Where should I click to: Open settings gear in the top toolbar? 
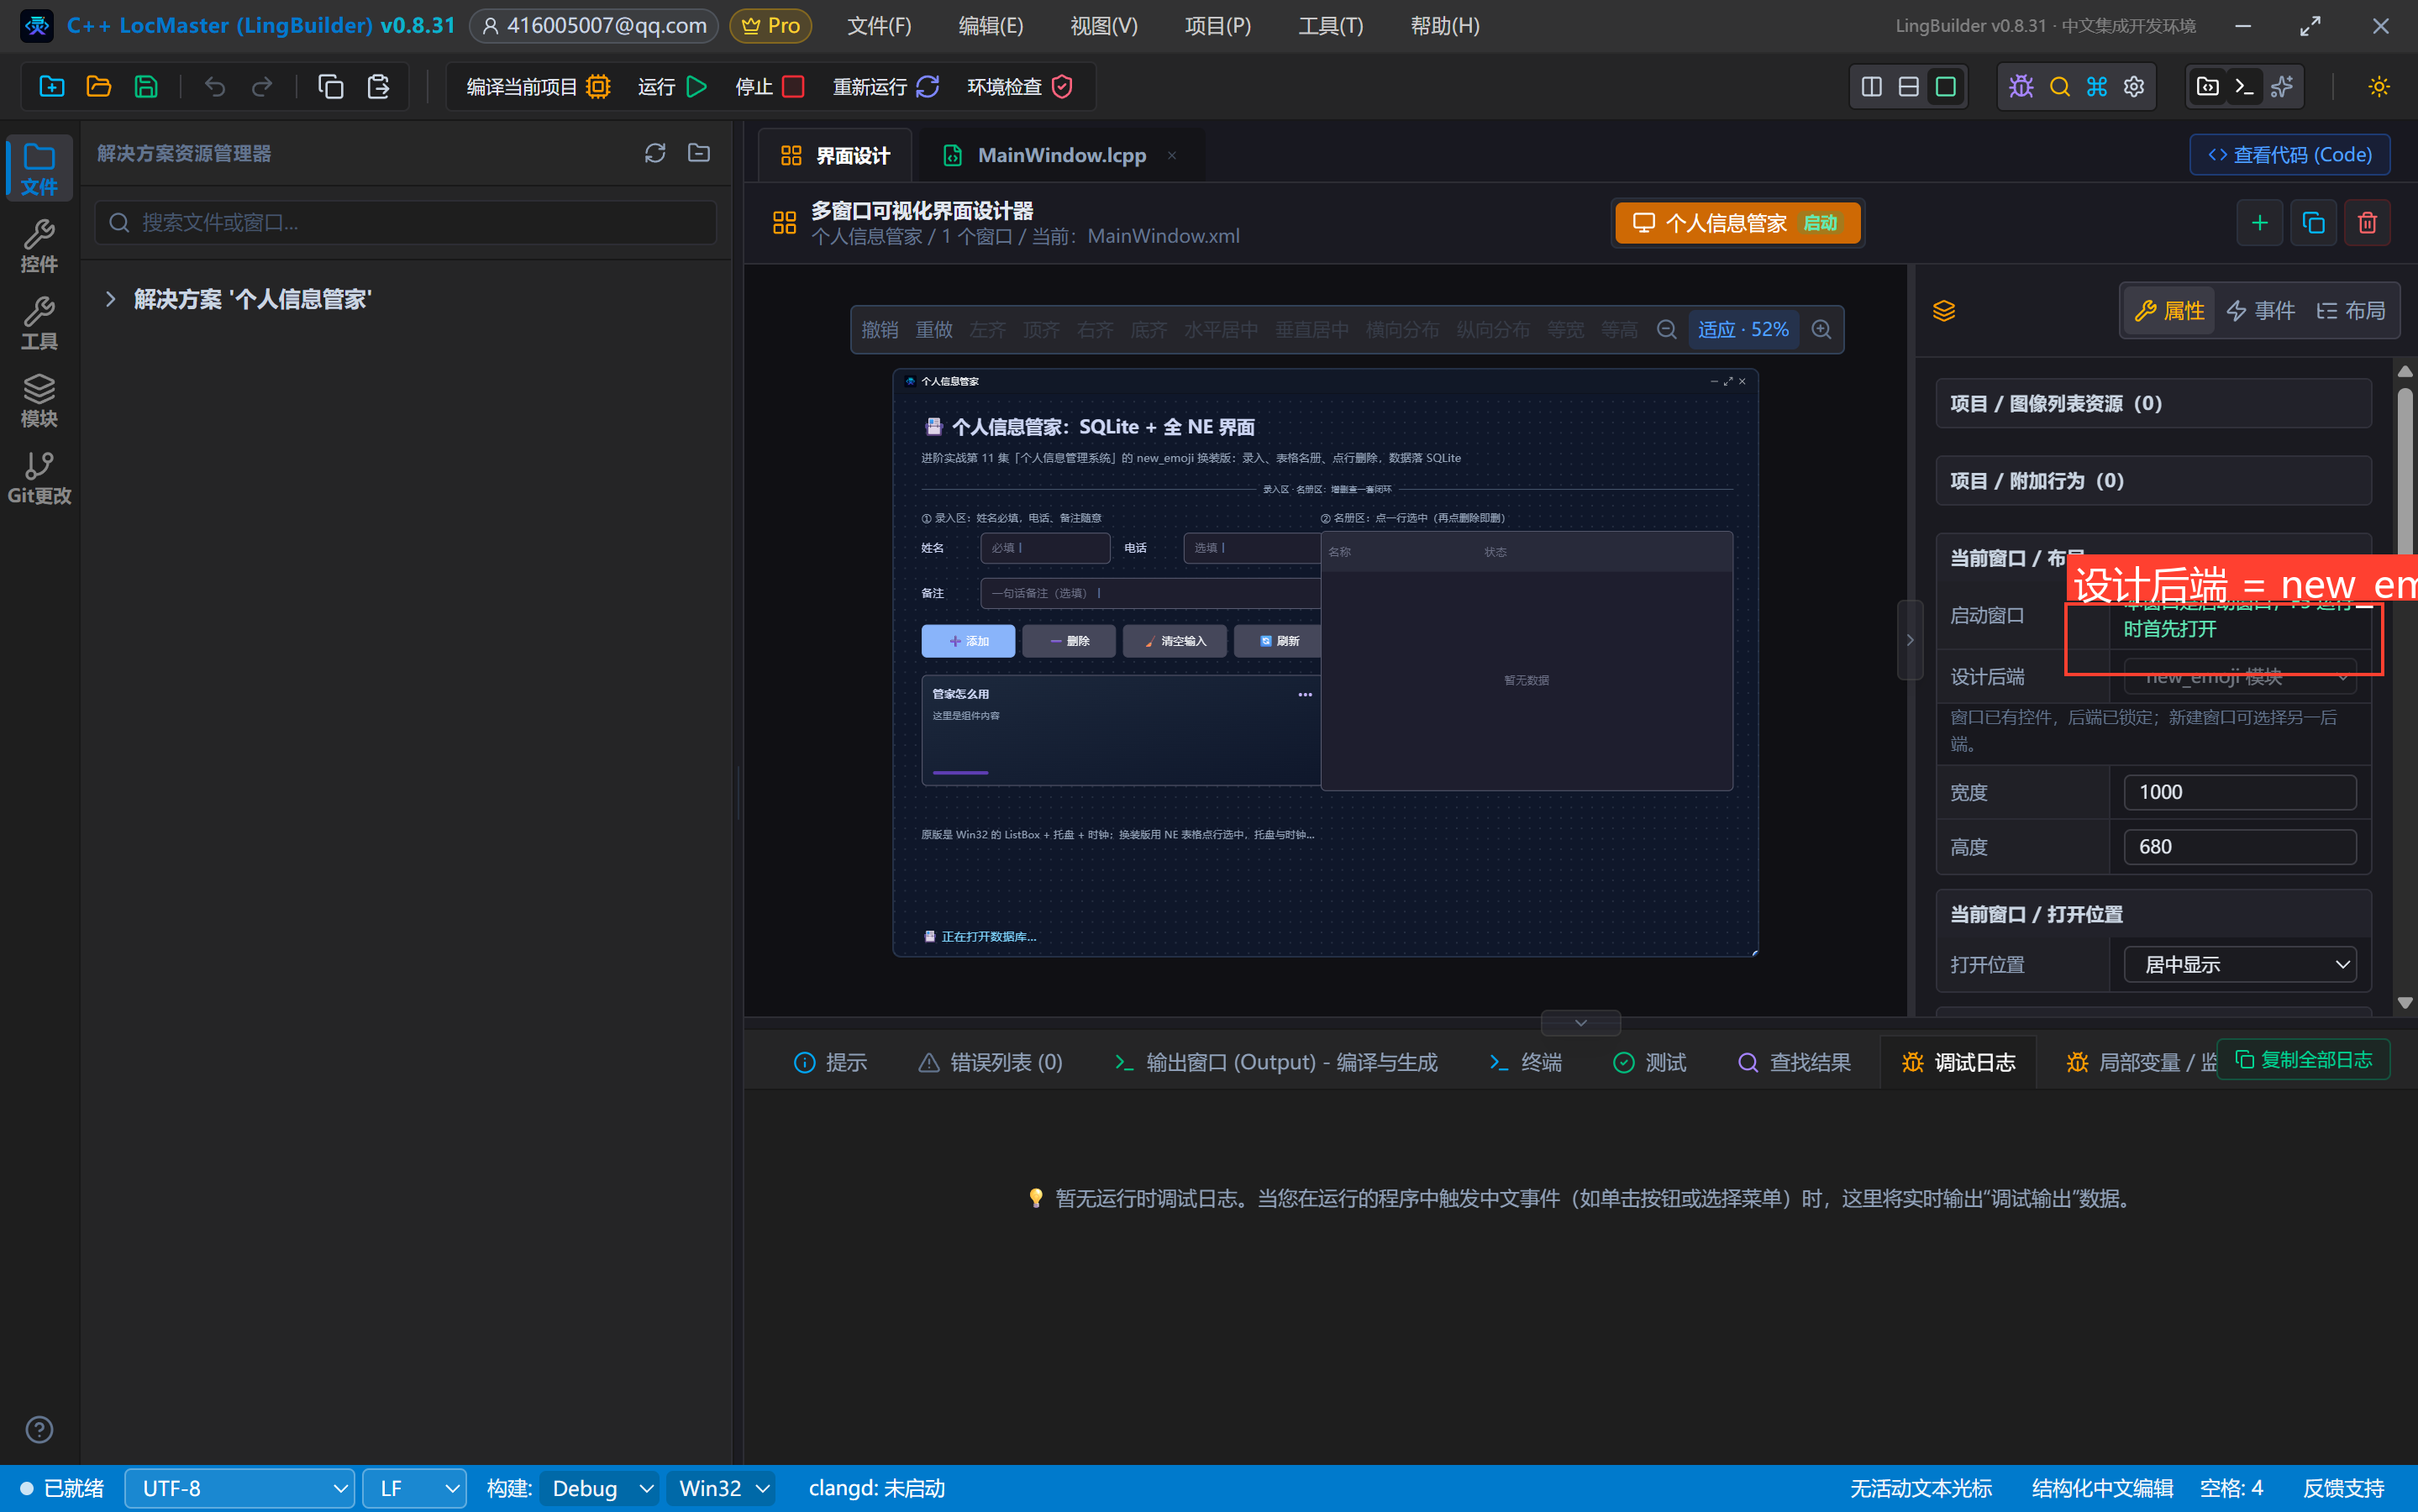2134,87
